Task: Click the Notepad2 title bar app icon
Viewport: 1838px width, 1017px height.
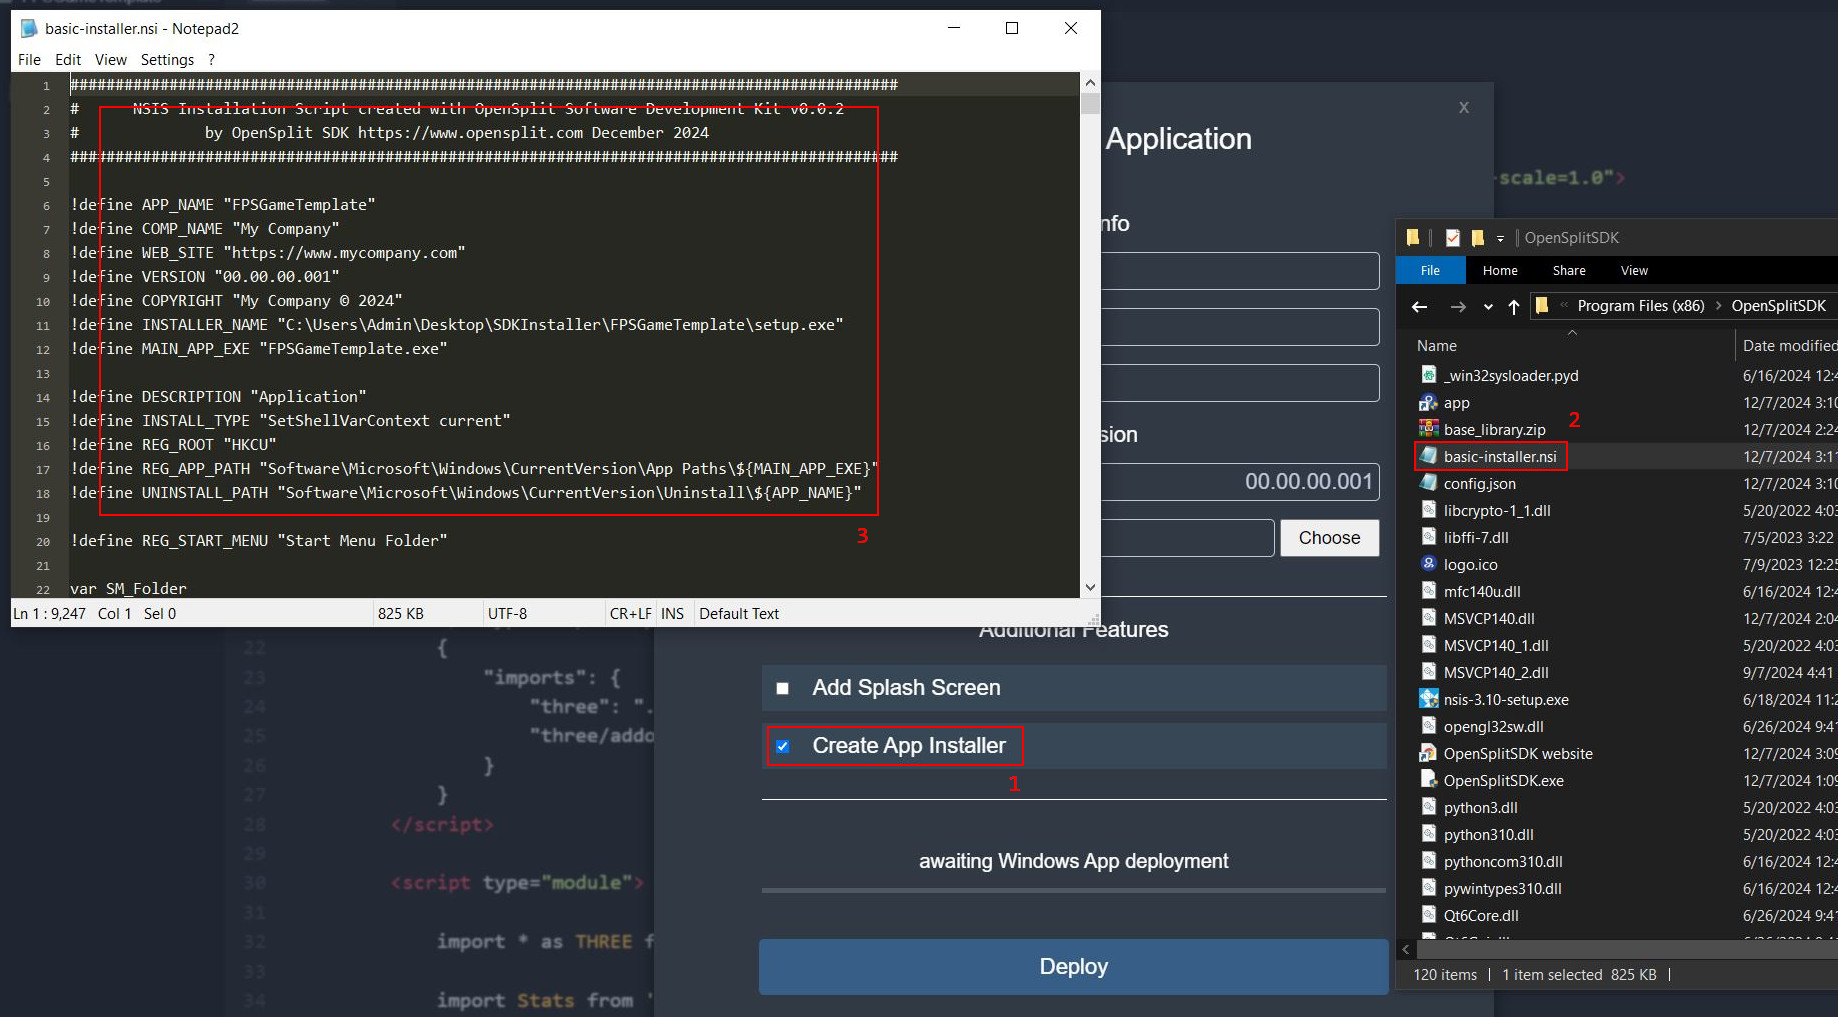Action: (x=29, y=28)
